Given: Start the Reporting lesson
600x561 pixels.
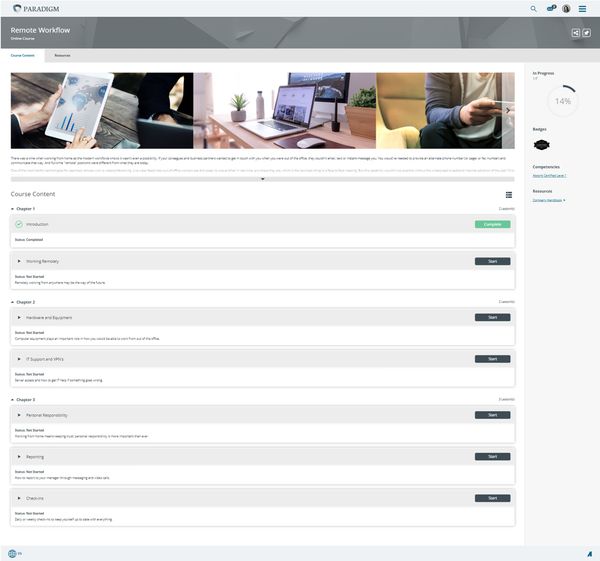Looking at the screenshot, I should pos(492,456).
